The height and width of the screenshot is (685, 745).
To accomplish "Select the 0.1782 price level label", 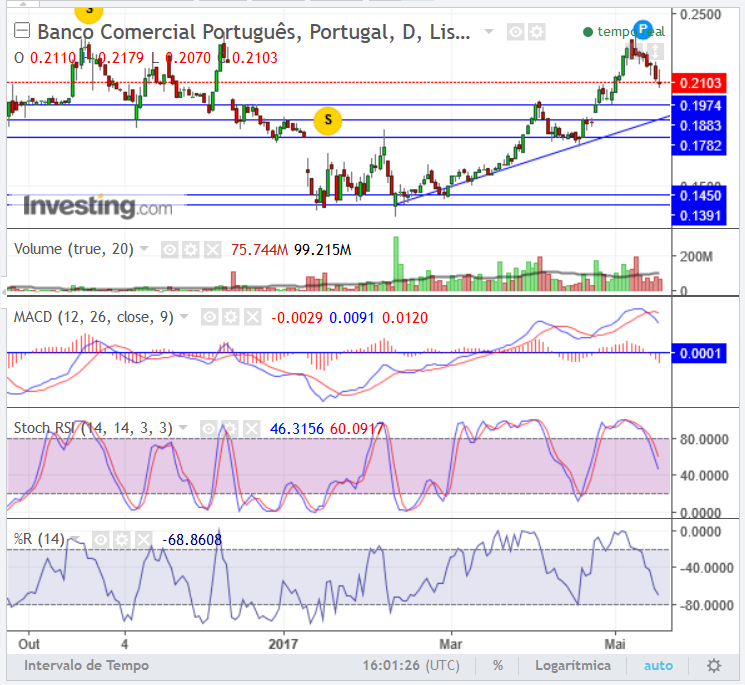I will pyautogui.click(x=699, y=145).
